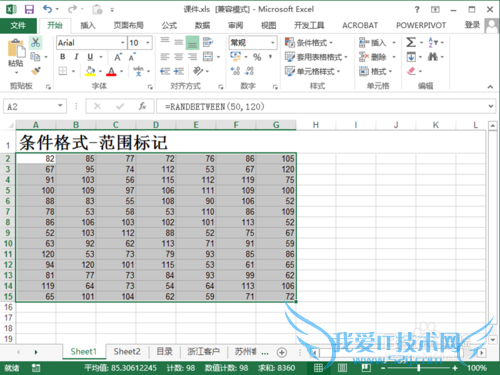
Task: Apply cell borders icon
Action: (x=63, y=71)
